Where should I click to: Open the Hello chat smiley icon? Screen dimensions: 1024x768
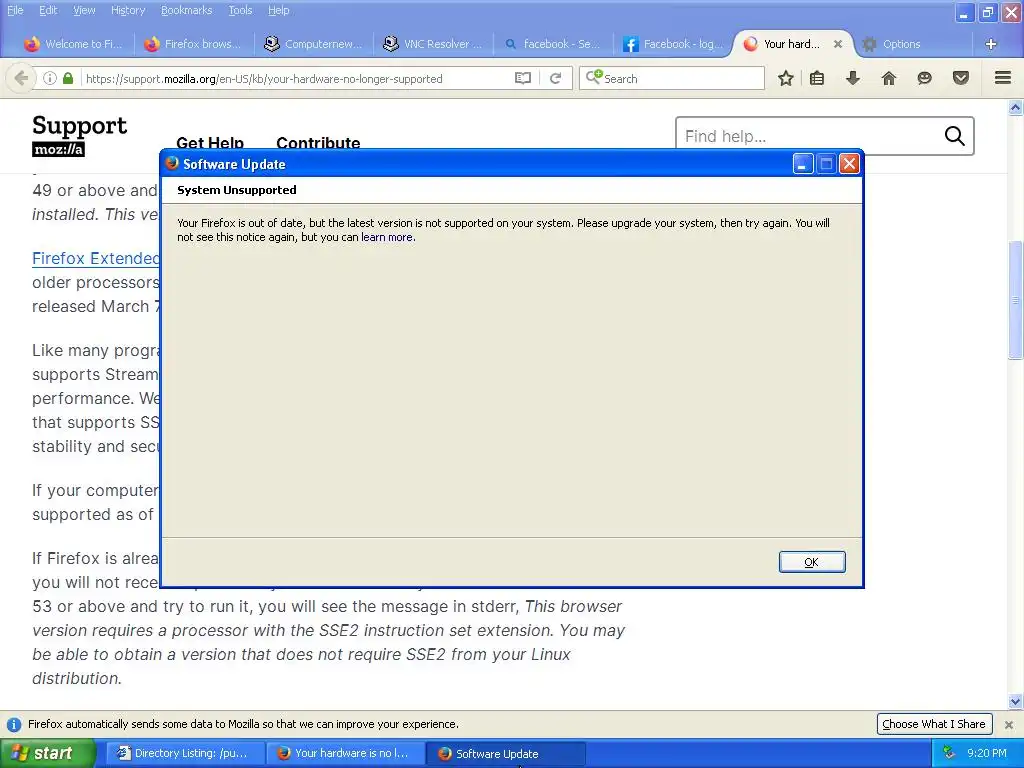924,78
